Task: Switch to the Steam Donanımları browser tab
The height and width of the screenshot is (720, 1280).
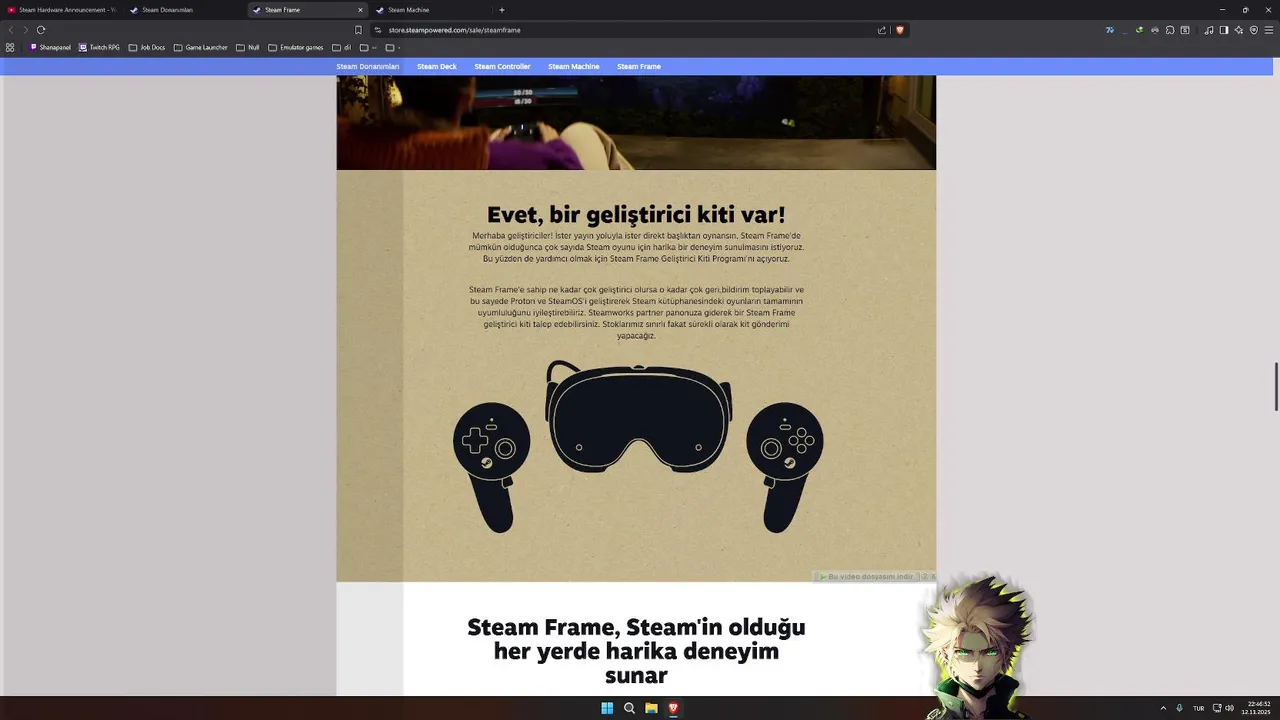Action: 185,10
